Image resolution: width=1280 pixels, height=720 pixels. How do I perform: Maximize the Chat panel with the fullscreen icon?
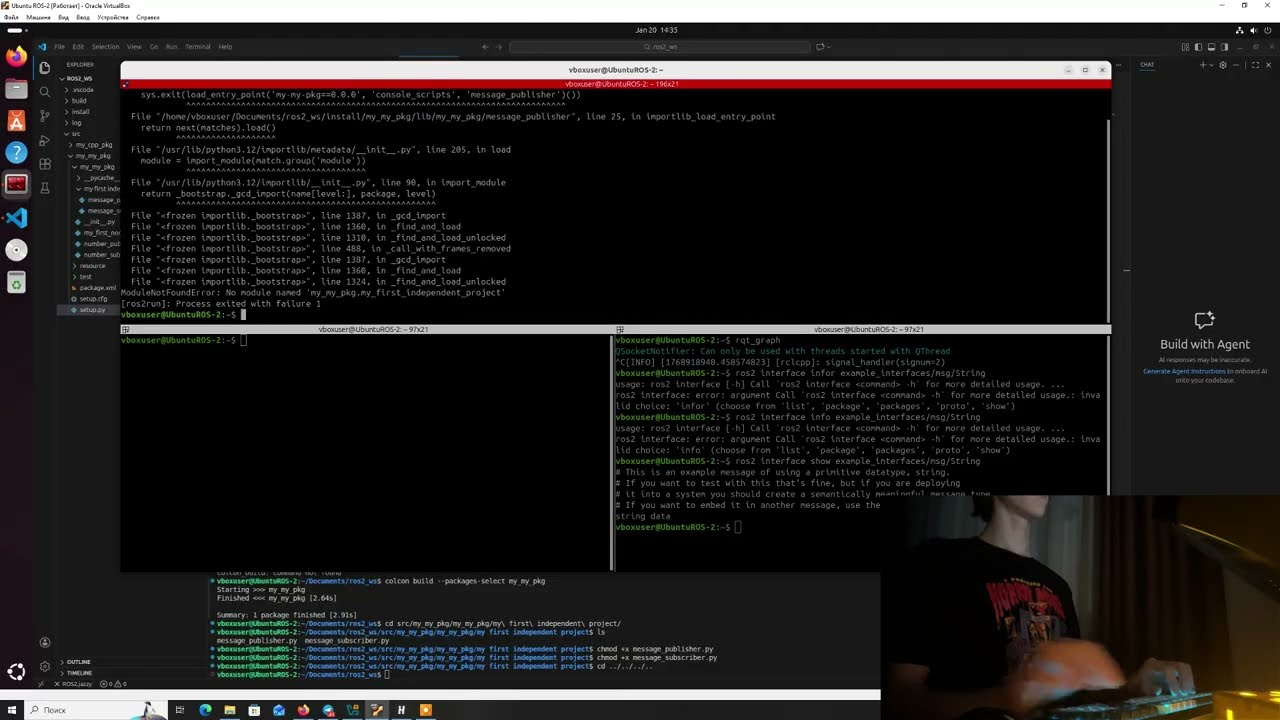click(x=1256, y=65)
